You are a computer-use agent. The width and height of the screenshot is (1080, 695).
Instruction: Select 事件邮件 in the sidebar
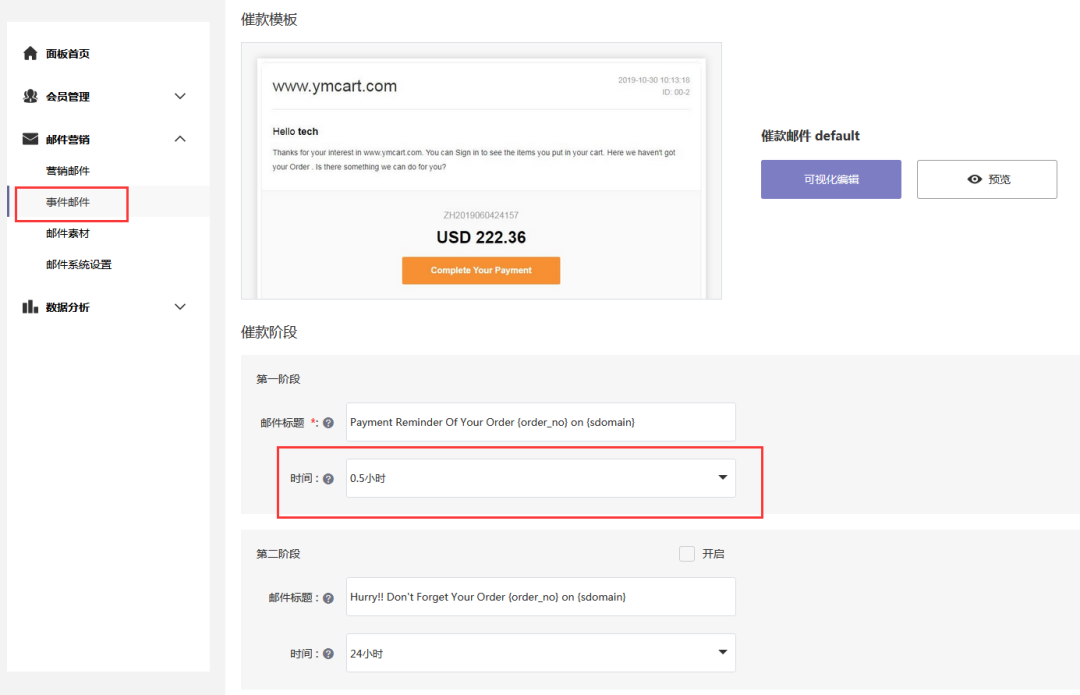[x=68, y=203]
